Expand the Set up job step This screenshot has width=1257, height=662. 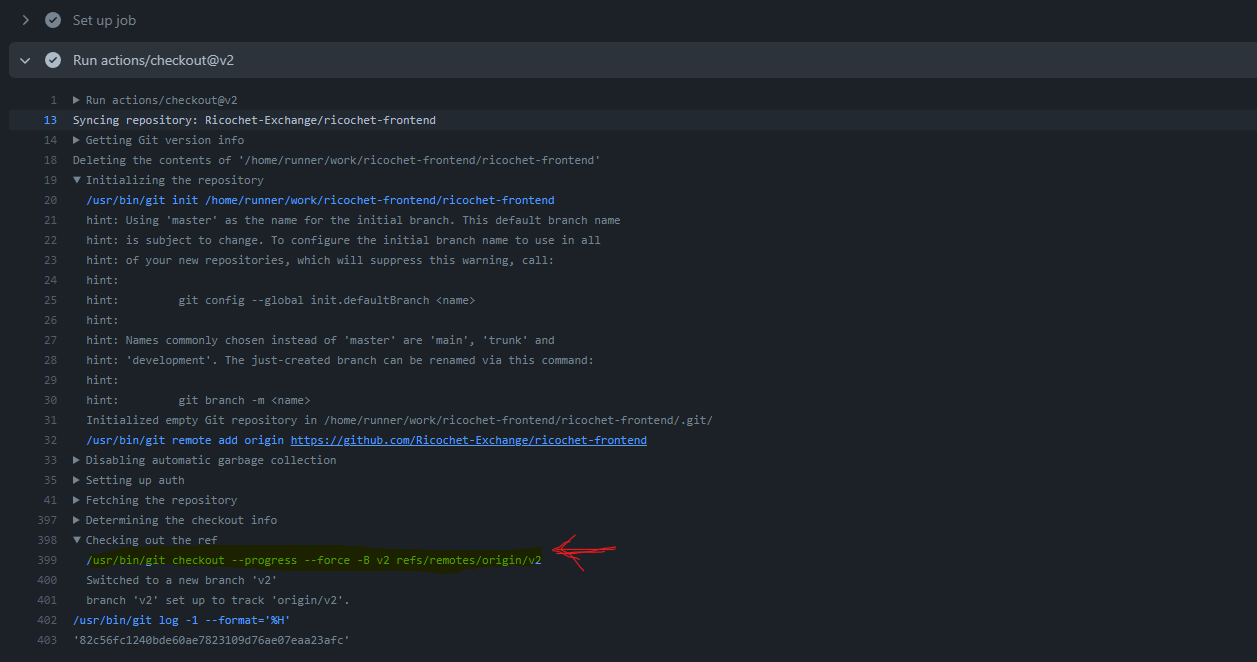[26, 20]
